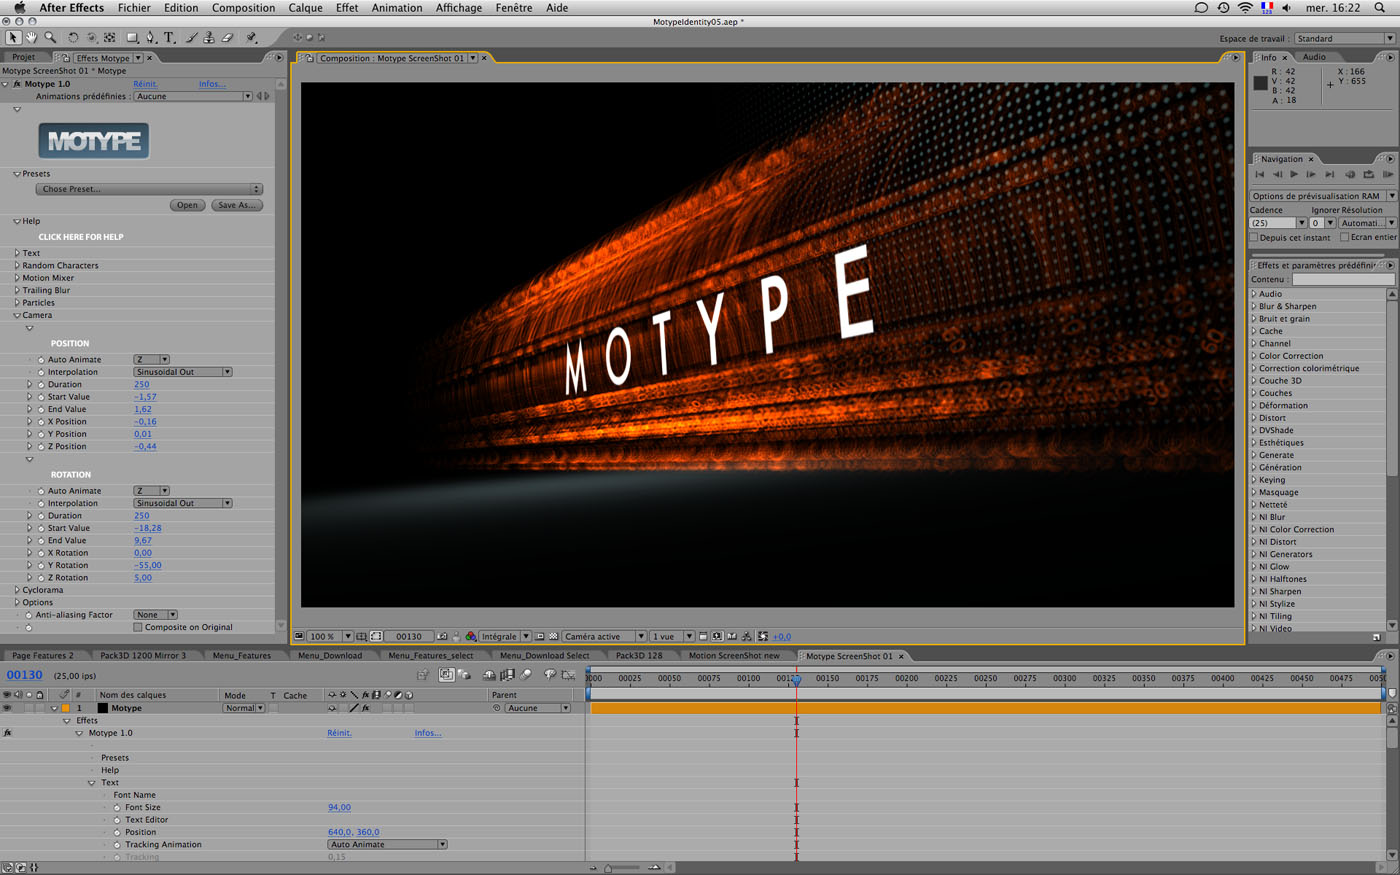Toggle Font Size stopwatch keyframe

pyautogui.click(x=117, y=807)
